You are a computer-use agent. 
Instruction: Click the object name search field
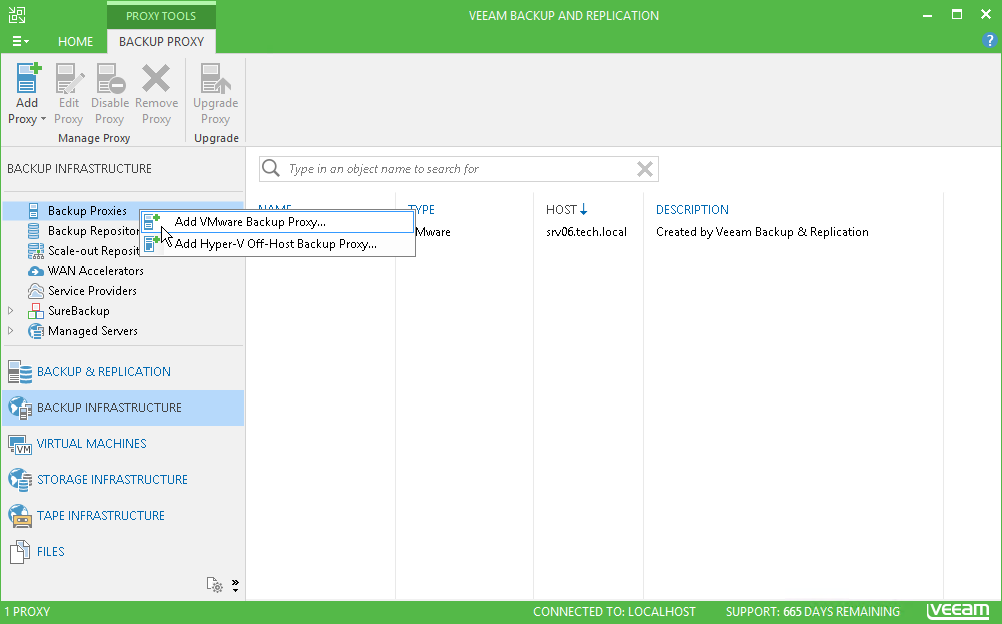[458, 169]
